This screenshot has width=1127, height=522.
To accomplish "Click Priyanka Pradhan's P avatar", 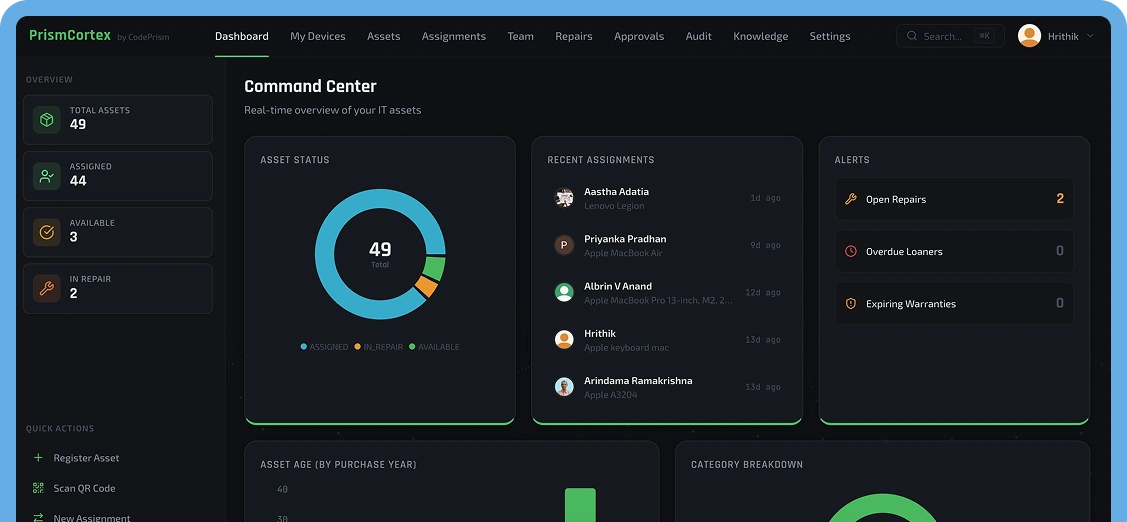I will pos(564,245).
